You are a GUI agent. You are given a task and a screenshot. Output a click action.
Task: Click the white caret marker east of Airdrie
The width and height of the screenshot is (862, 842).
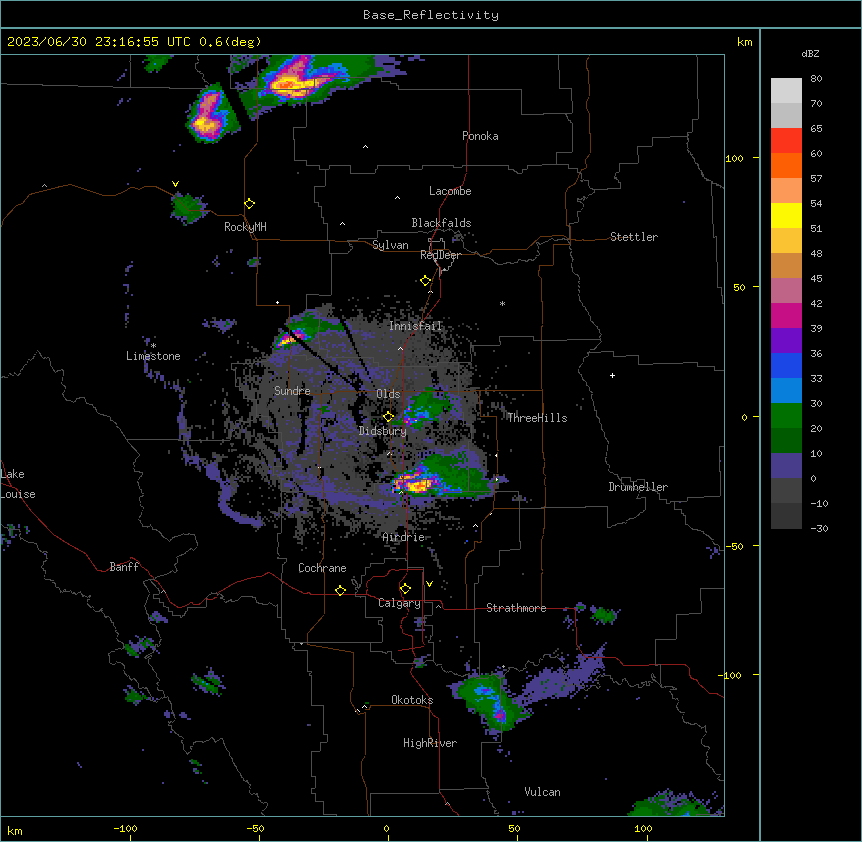476,526
